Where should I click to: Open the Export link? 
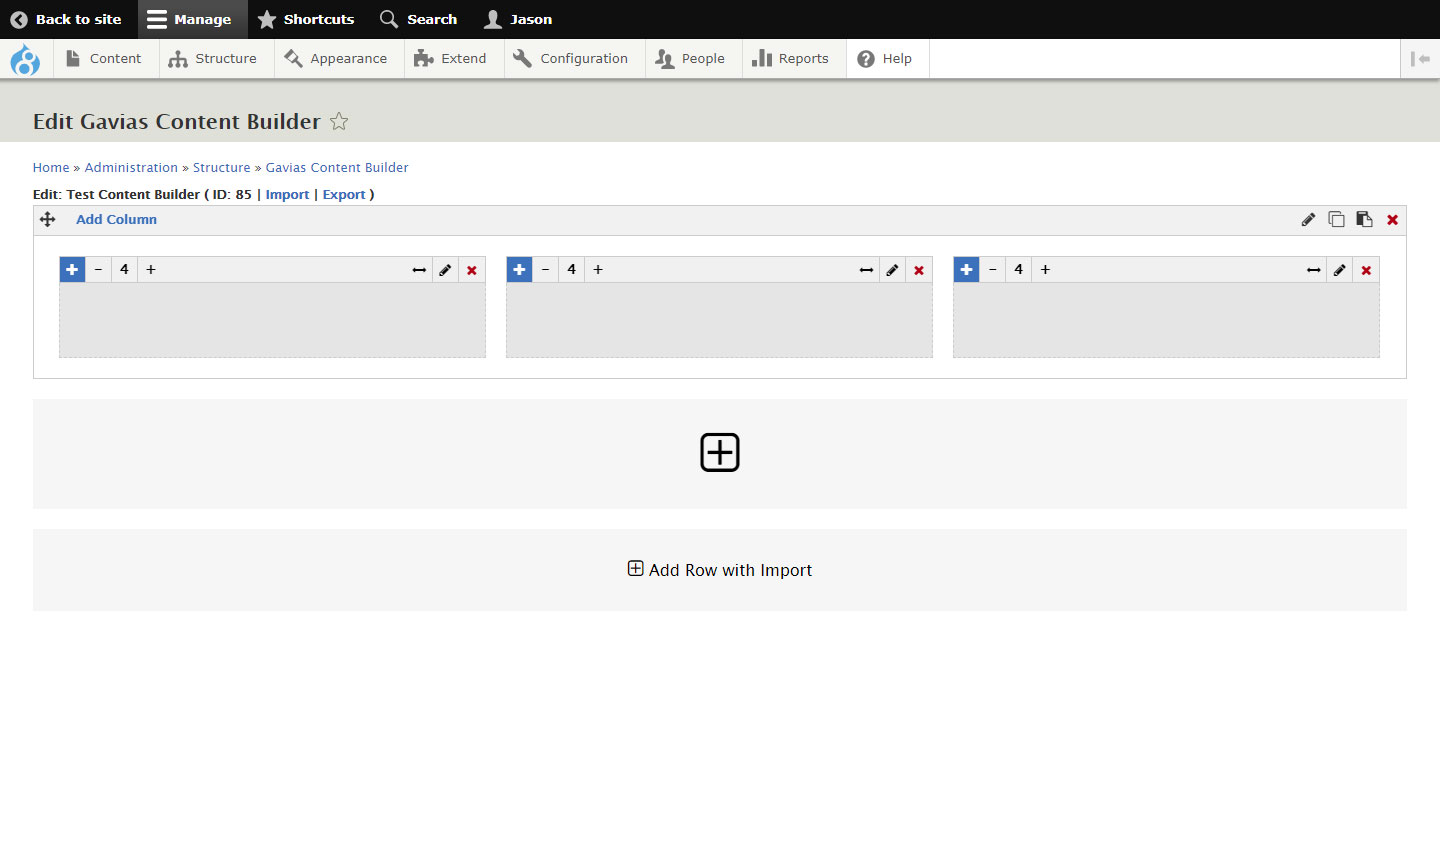[344, 194]
